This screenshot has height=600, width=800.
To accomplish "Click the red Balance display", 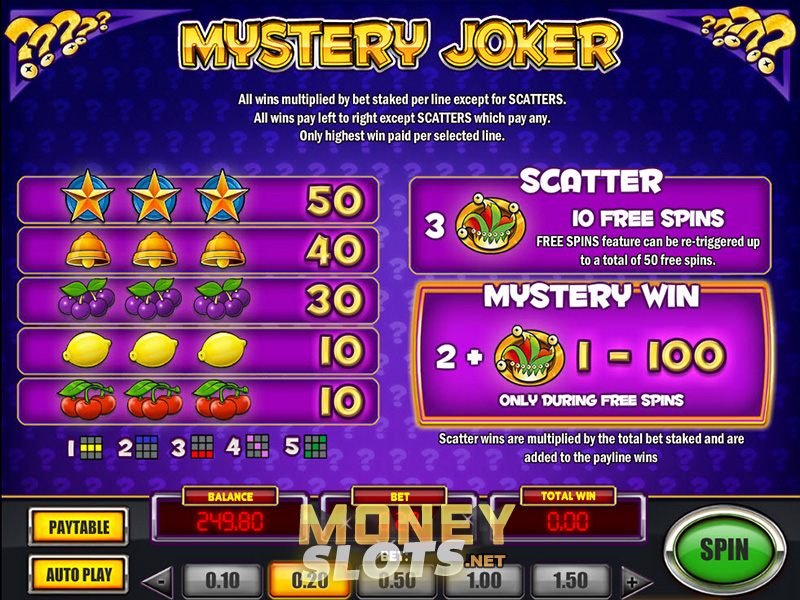I will 230,521.
